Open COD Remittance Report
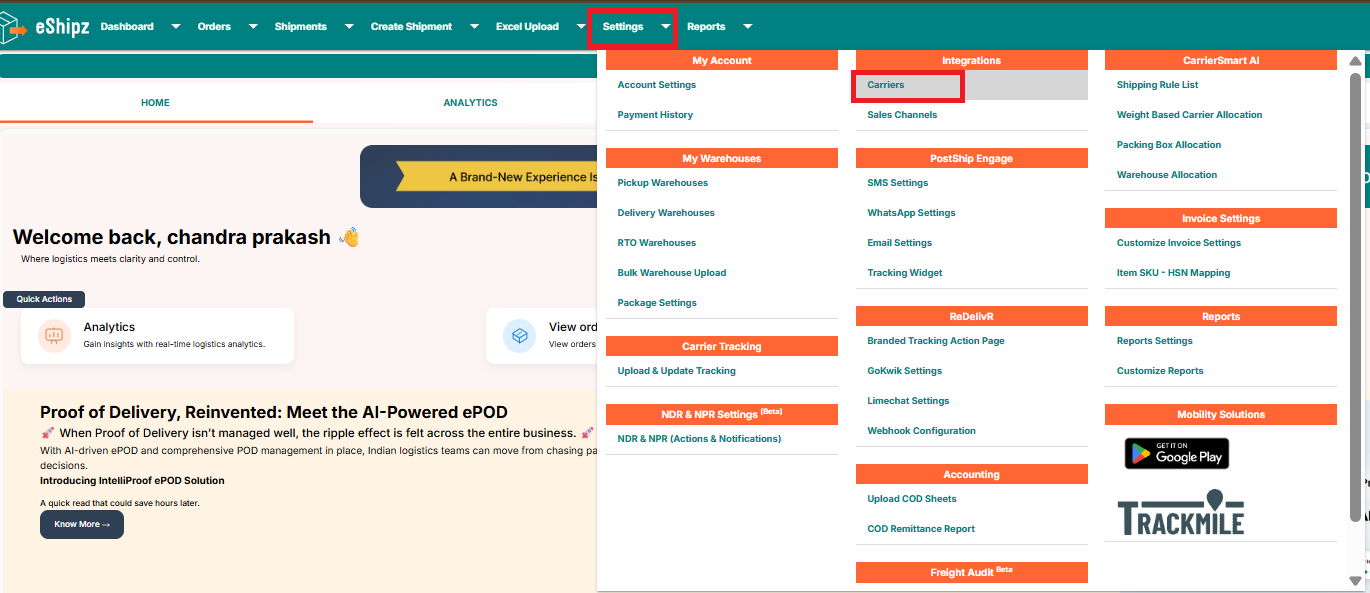Screen dimensions: 1370x593 coord(921,529)
